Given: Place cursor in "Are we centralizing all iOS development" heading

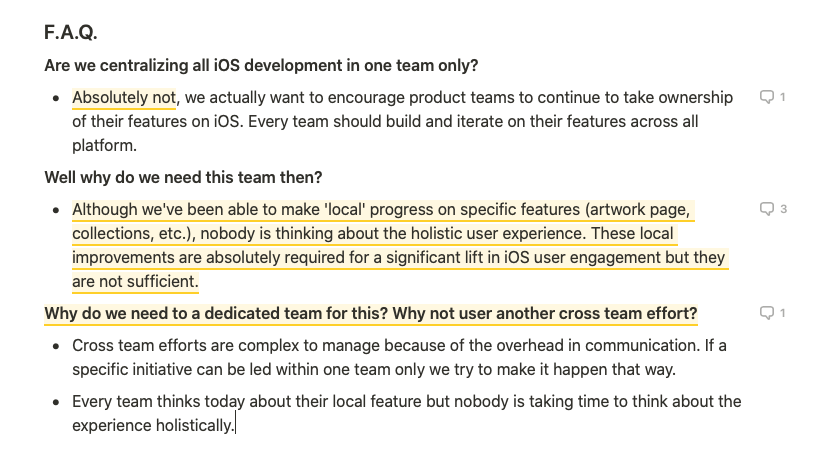Looking at the screenshot, I should coord(261,65).
